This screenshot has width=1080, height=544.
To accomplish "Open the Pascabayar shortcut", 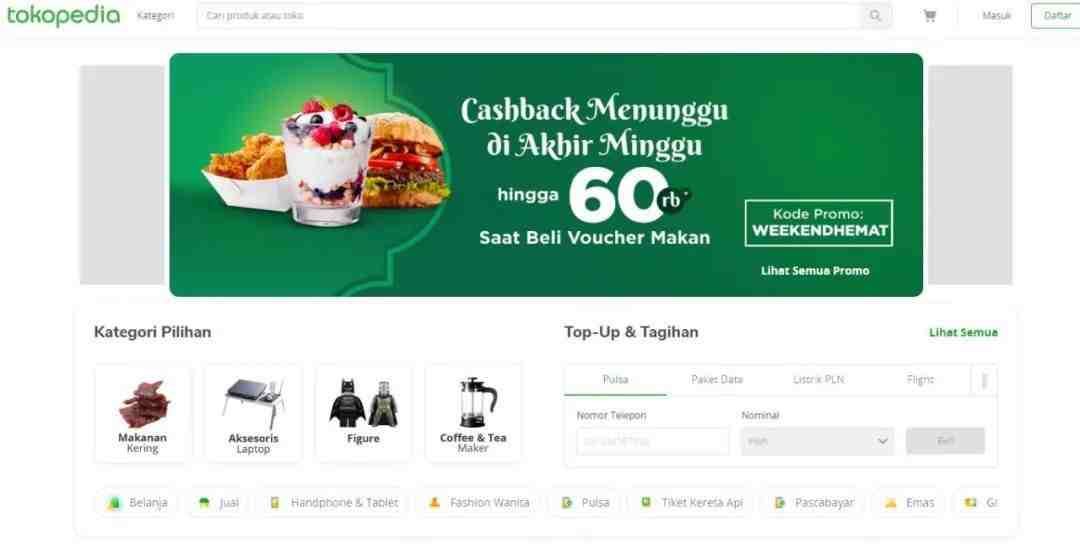I will [x=813, y=503].
